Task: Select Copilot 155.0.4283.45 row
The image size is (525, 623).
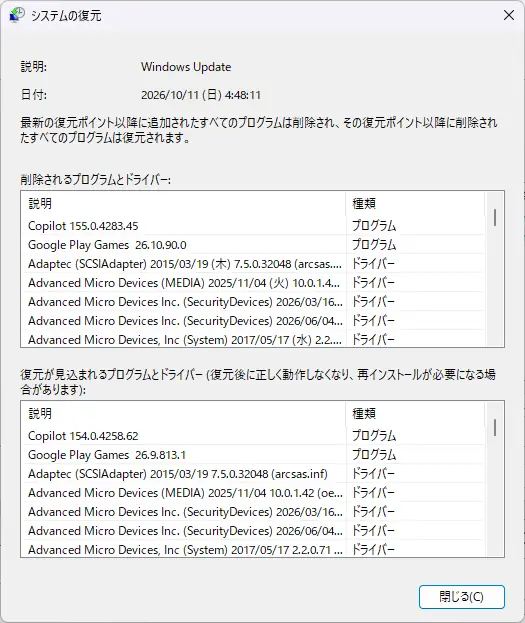Action: [x=254, y=226]
